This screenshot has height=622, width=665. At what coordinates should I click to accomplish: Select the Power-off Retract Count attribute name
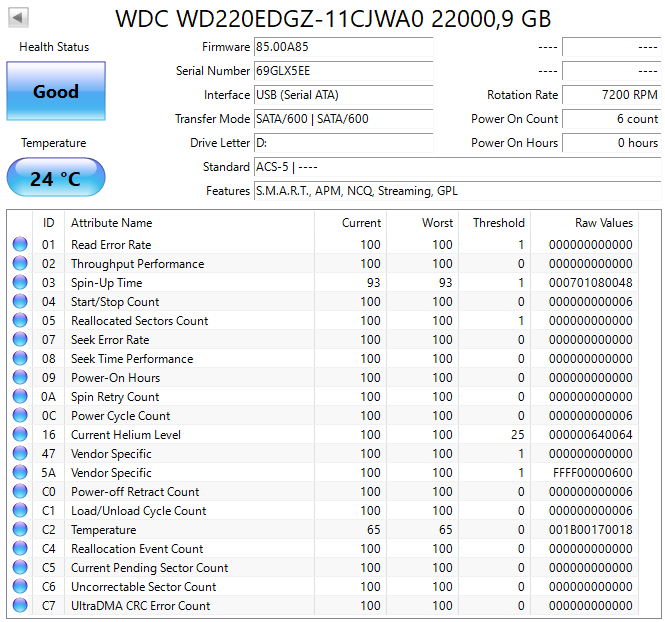tap(135, 492)
